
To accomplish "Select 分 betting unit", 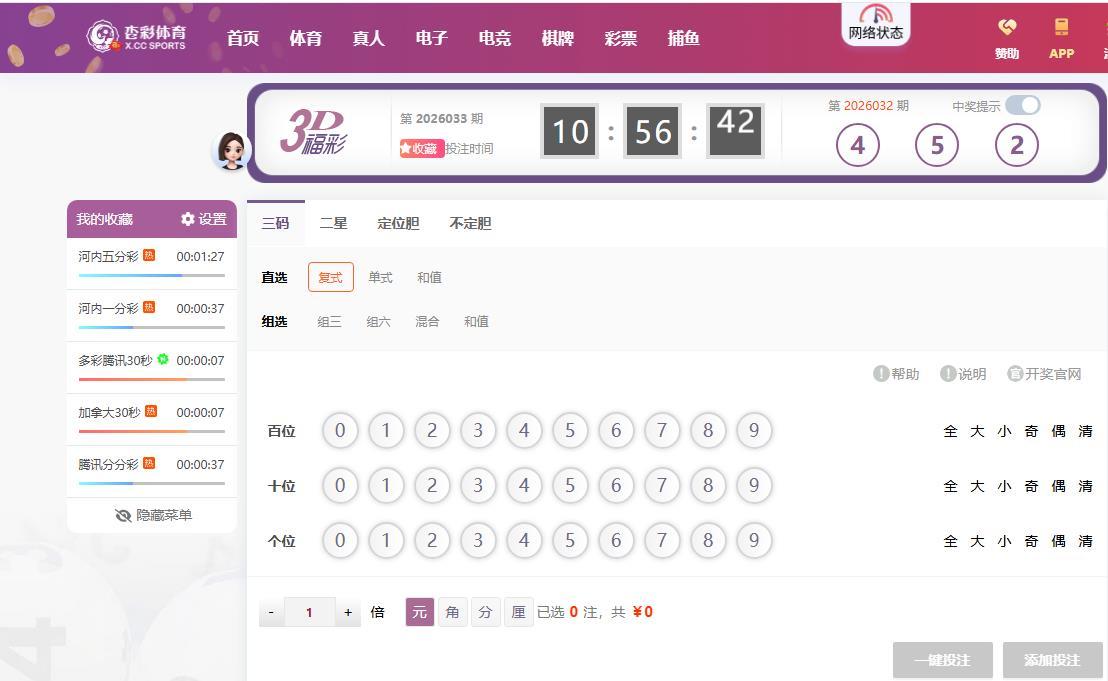I will 485,612.
